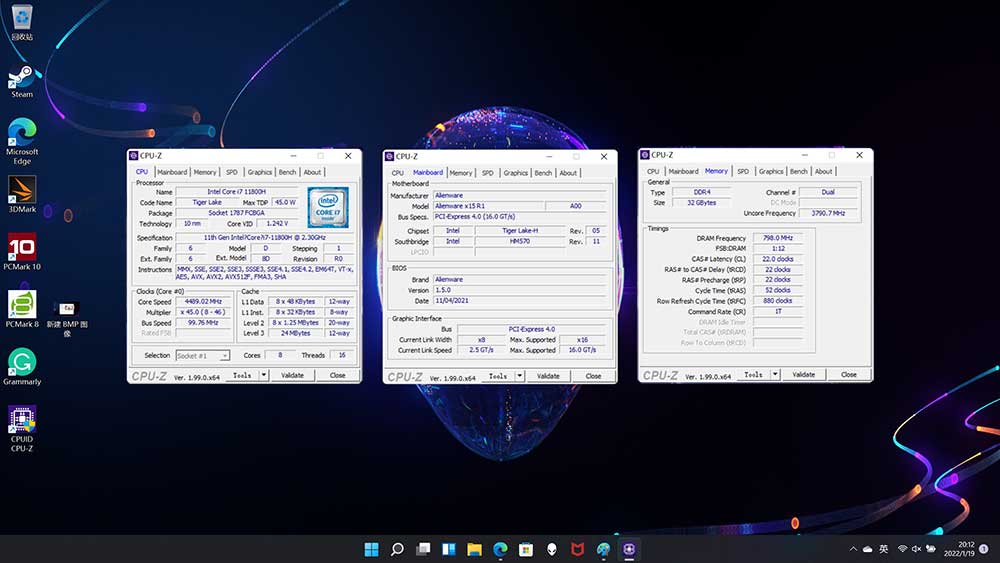Click Validate in the left CPU-Z window

tap(293, 376)
